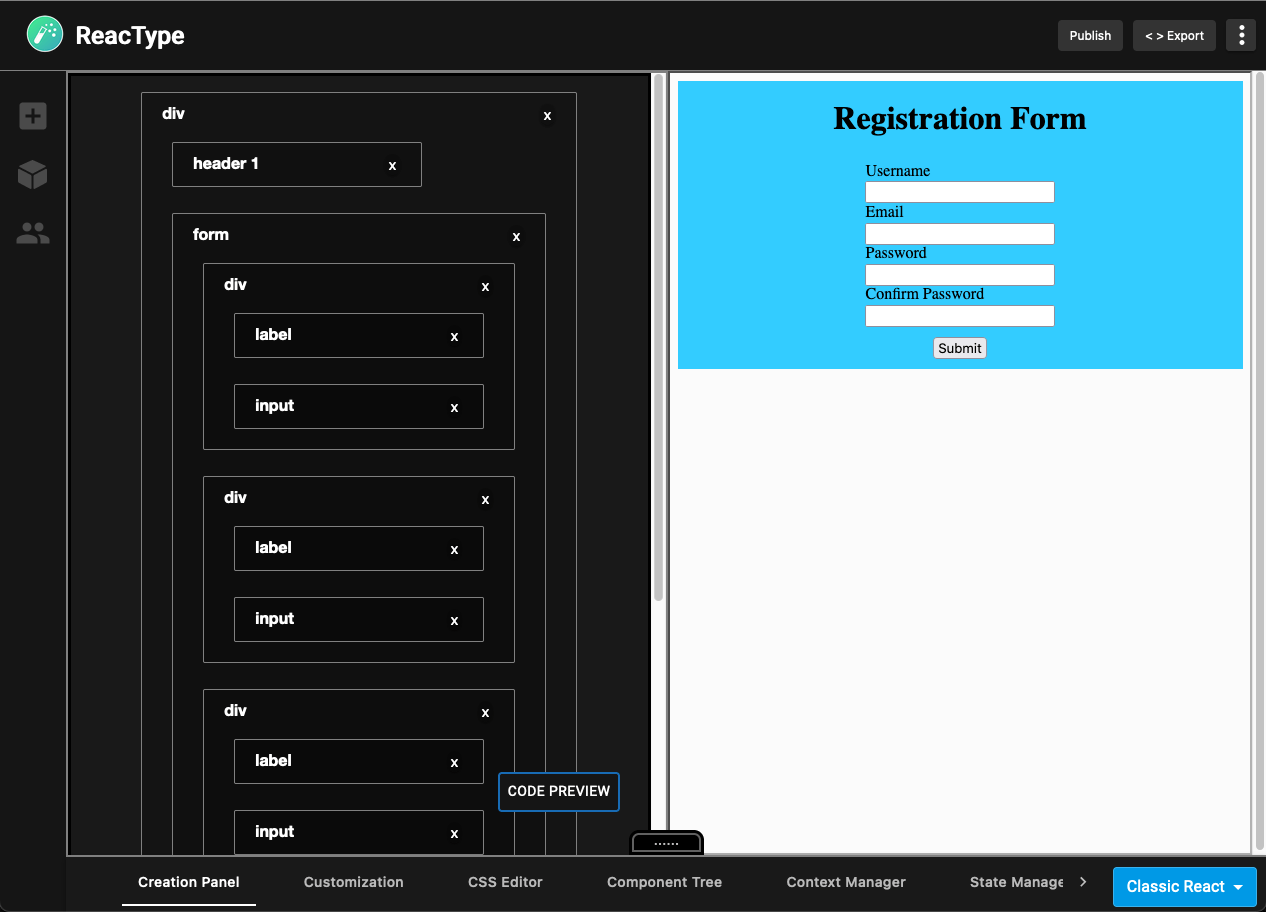Viewport: 1266px width, 912px height.
Task: Open the CSS Editor tab
Action: tap(505, 882)
